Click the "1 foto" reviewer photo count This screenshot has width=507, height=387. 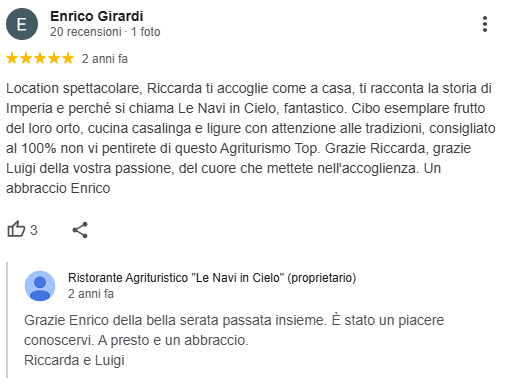(x=146, y=32)
